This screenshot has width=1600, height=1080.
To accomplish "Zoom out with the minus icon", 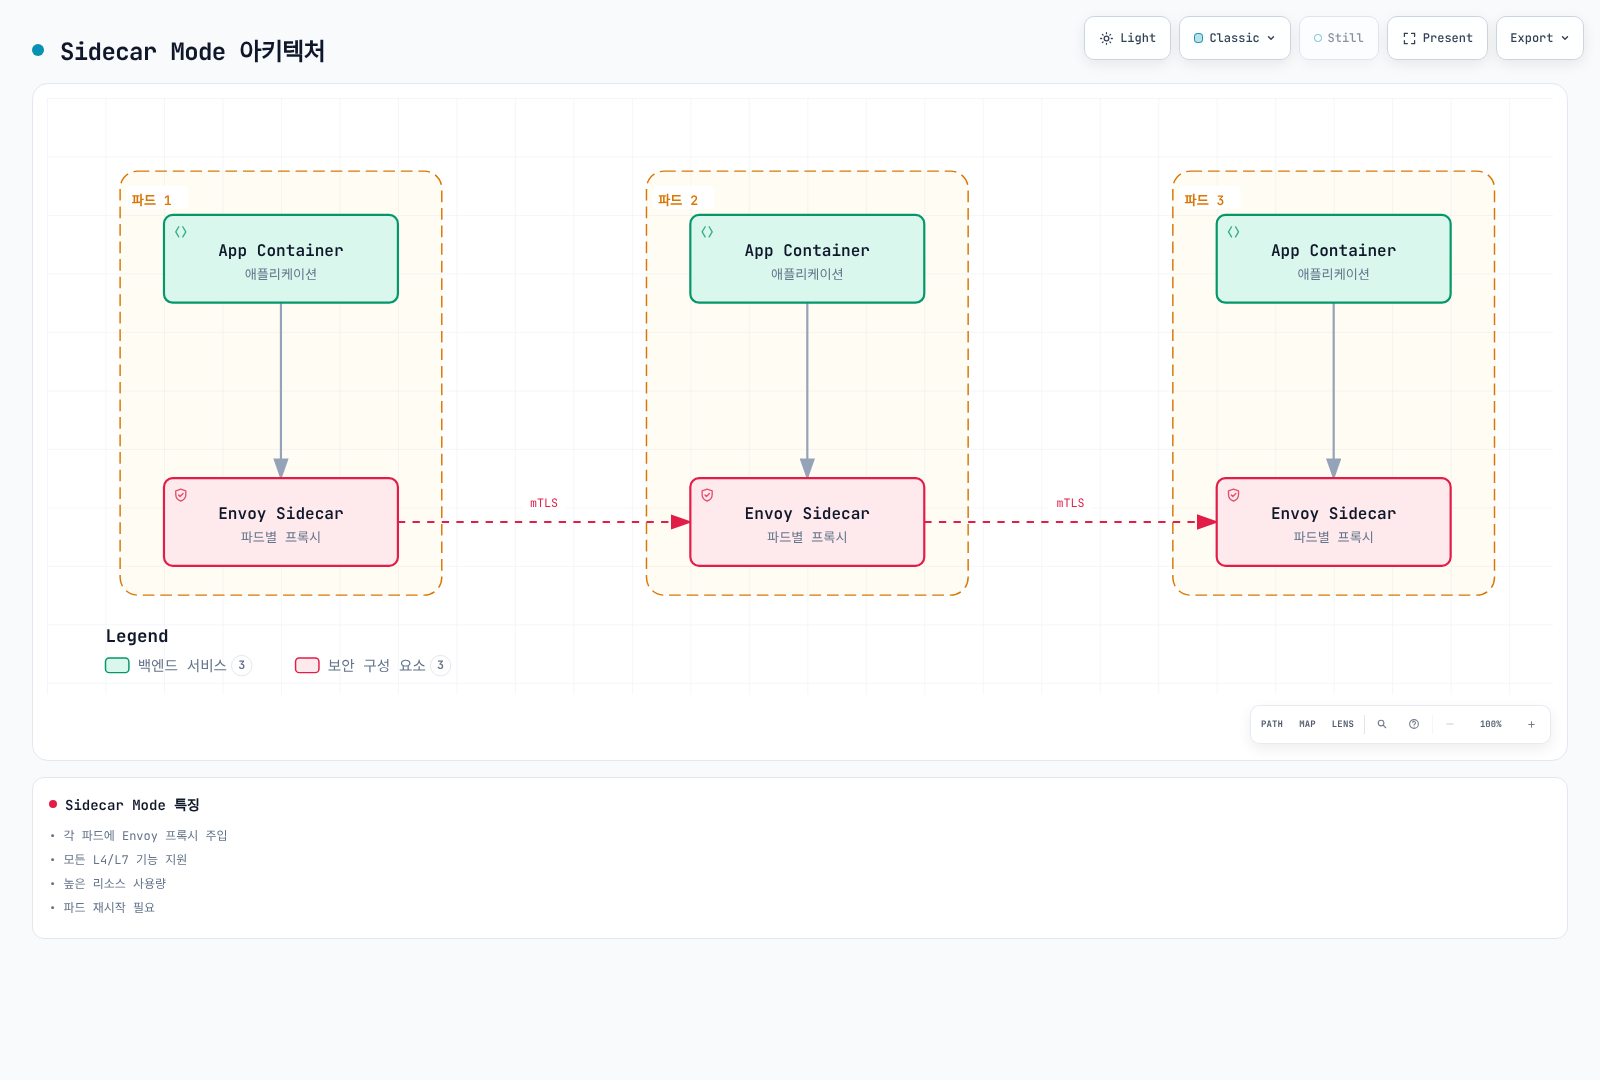I will (1450, 724).
